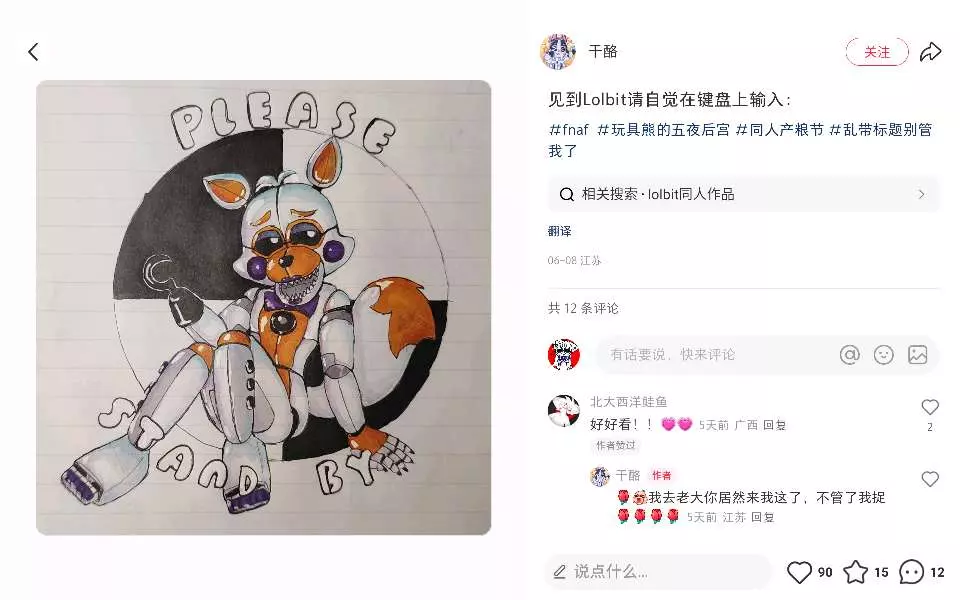Like 北大西洋鲑鱼's comment
This screenshot has width=960, height=600.
pyautogui.click(x=930, y=407)
